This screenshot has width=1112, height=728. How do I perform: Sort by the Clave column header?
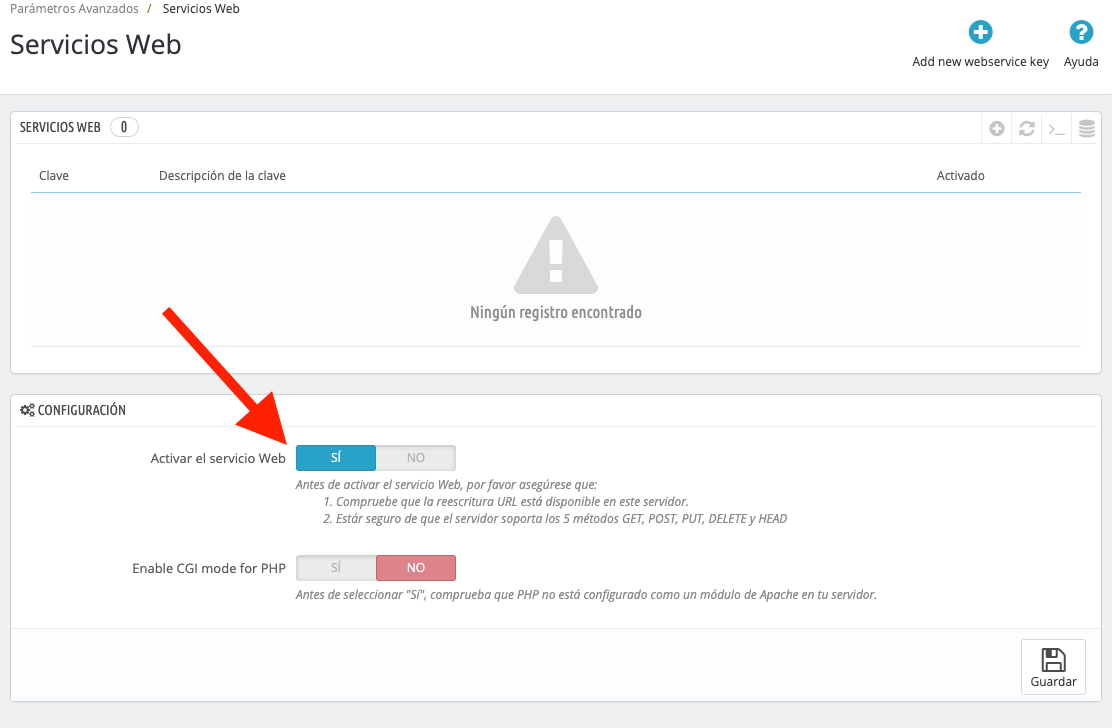pos(54,175)
